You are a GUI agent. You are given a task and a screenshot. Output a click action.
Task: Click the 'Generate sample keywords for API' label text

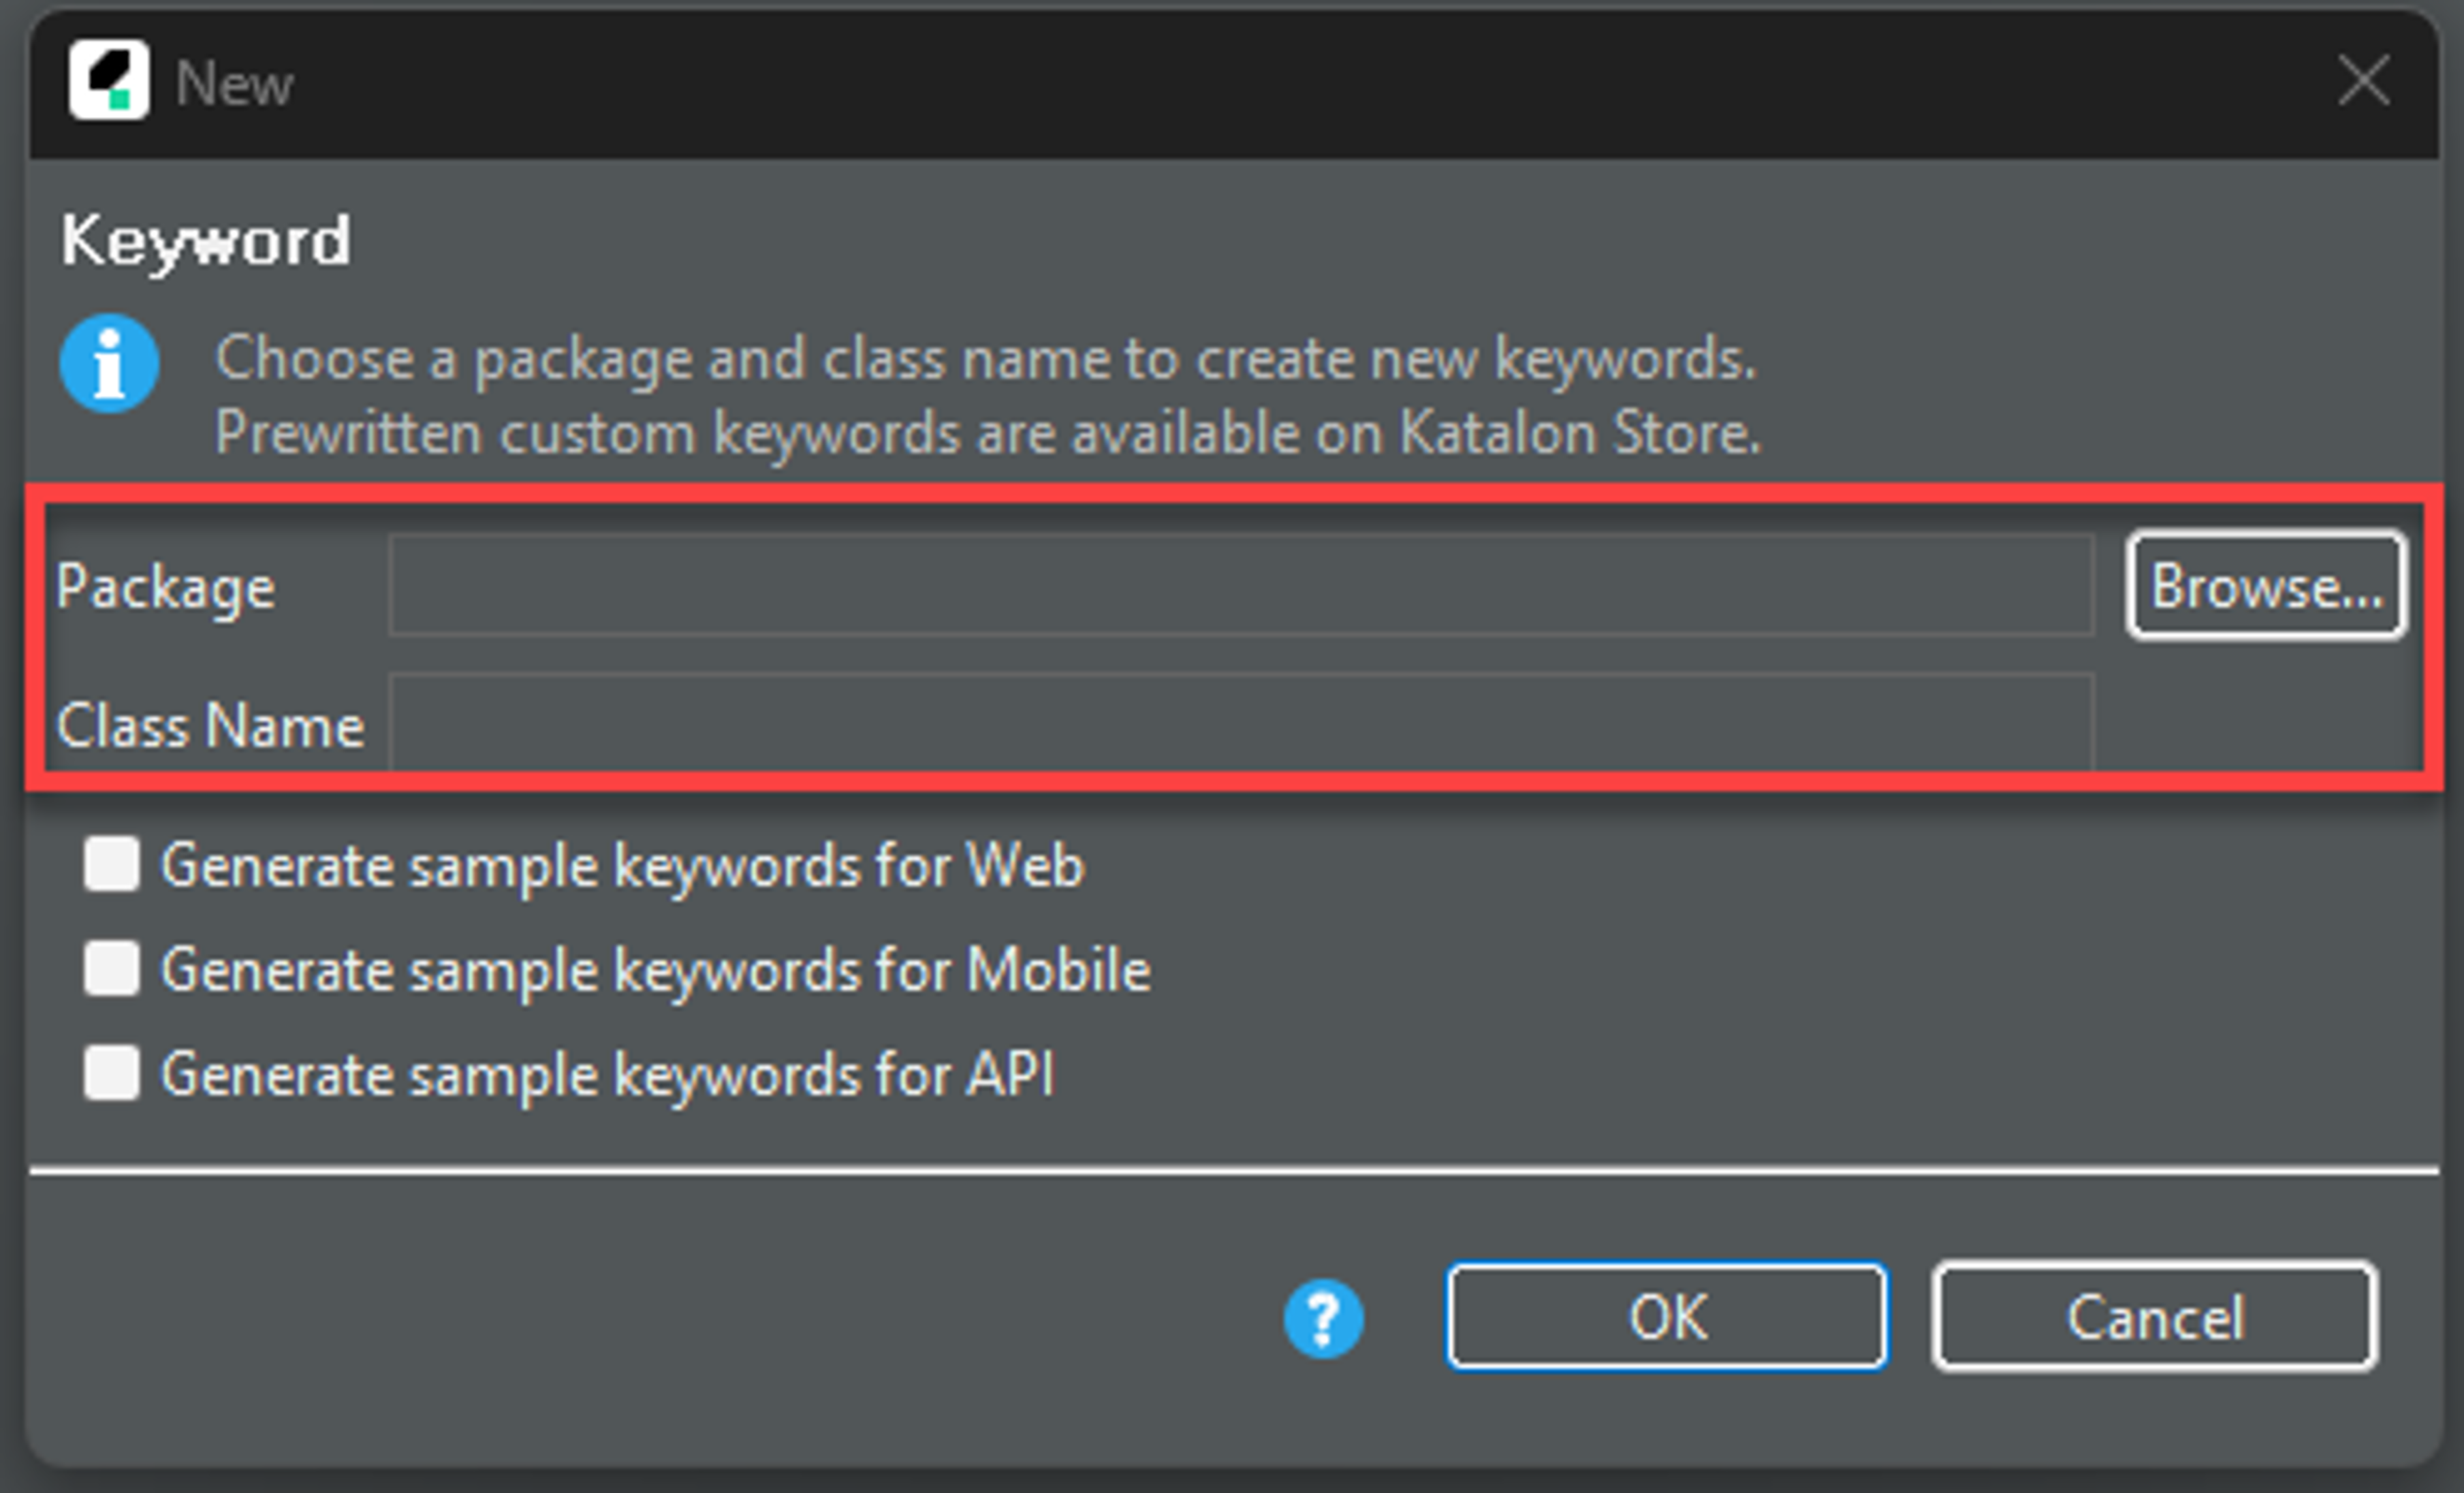(607, 1075)
